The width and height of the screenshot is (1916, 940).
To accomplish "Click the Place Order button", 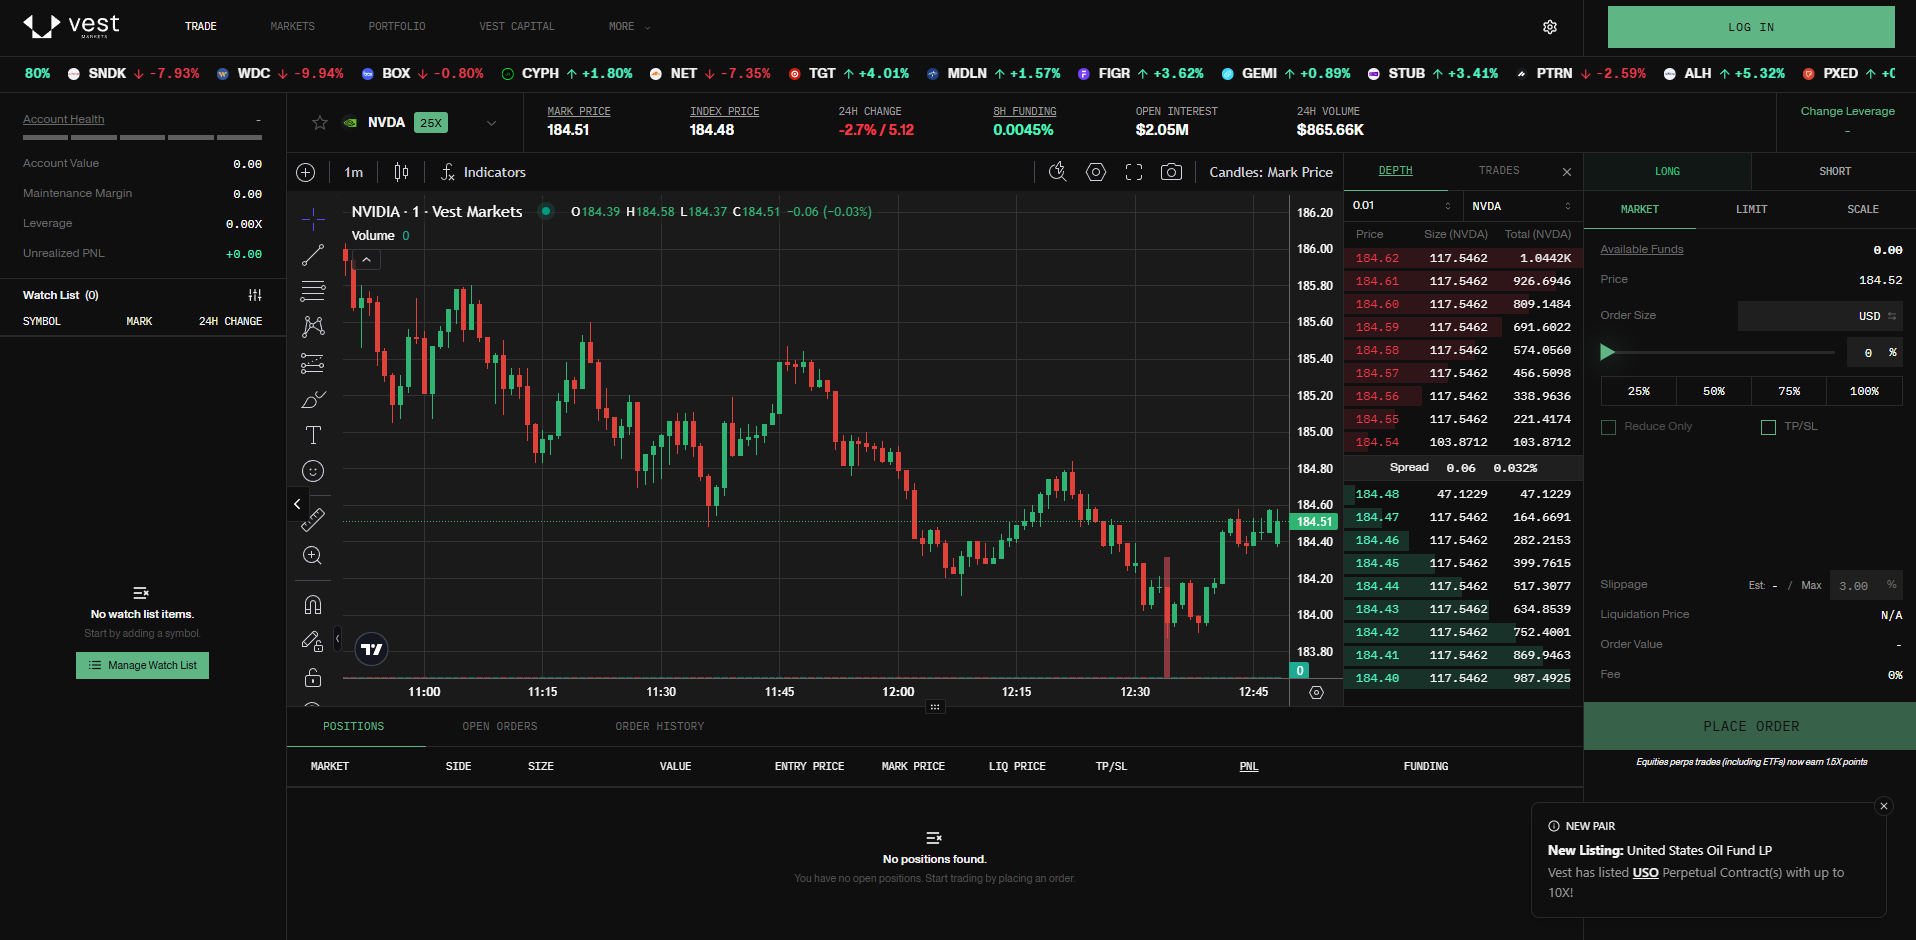I will point(1750,726).
